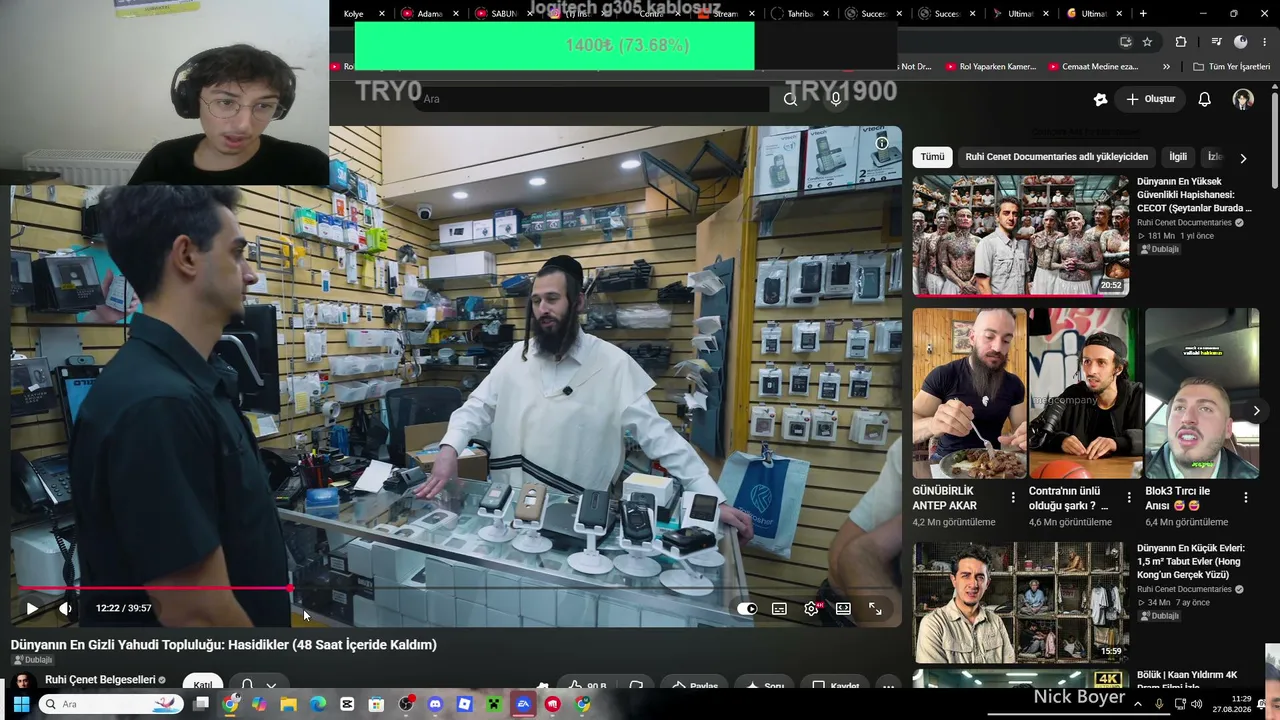Seek along the red video progress bar
The image size is (1280, 720).
click(455, 588)
